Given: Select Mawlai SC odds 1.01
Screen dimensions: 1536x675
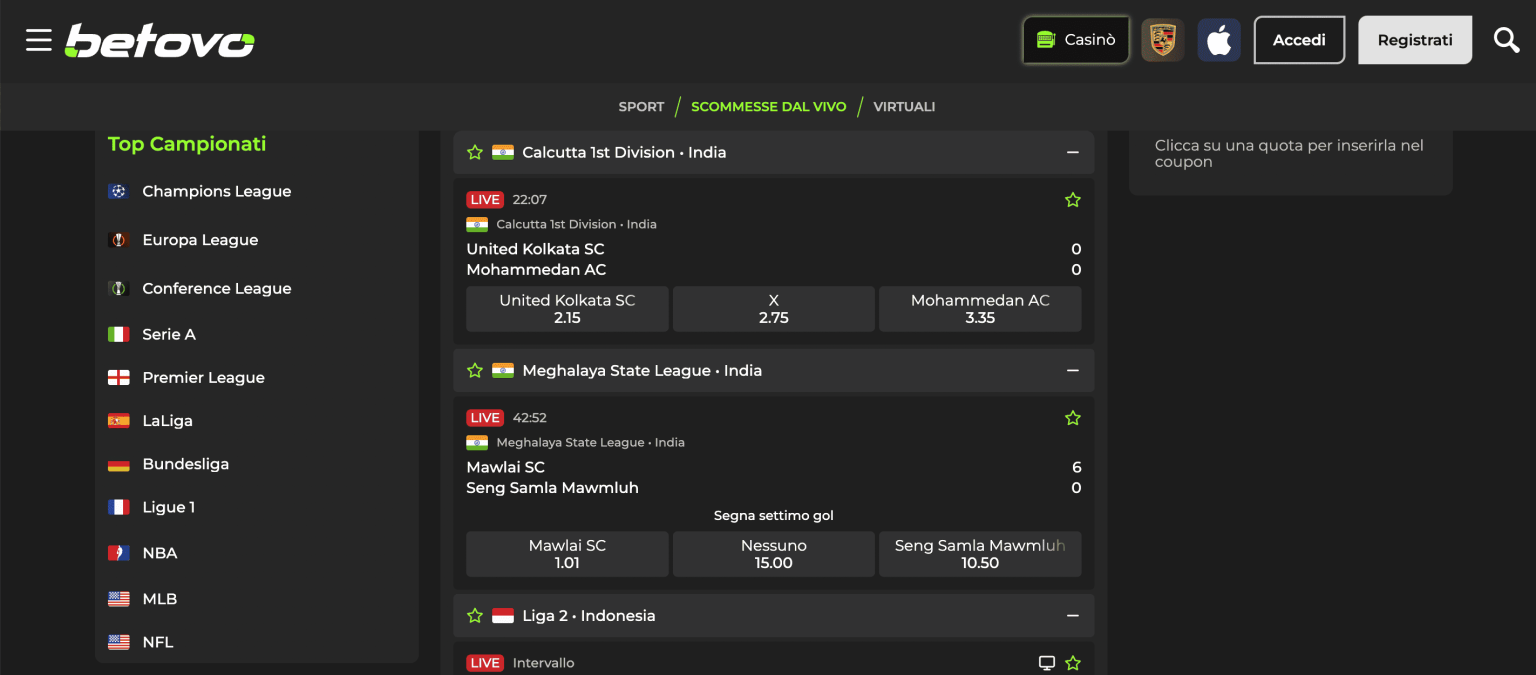Looking at the screenshot, I should click(567, 554).
